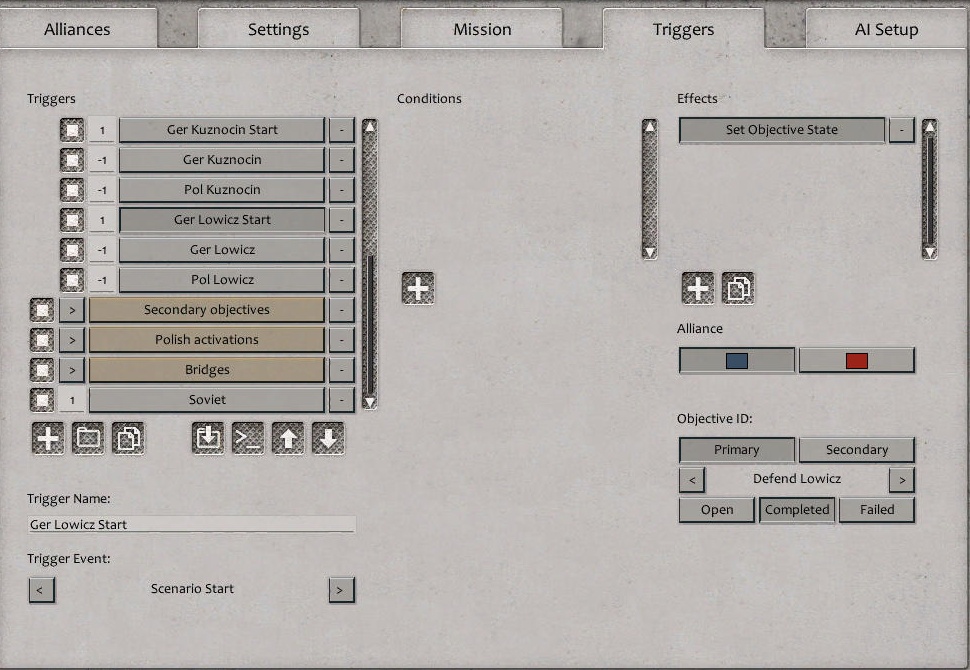The height and width of the screenshot is (670, 970).
Task: Toggle checkbox for Secondary objectives folder
Action: pyautogui.click(x=42, y=310)
